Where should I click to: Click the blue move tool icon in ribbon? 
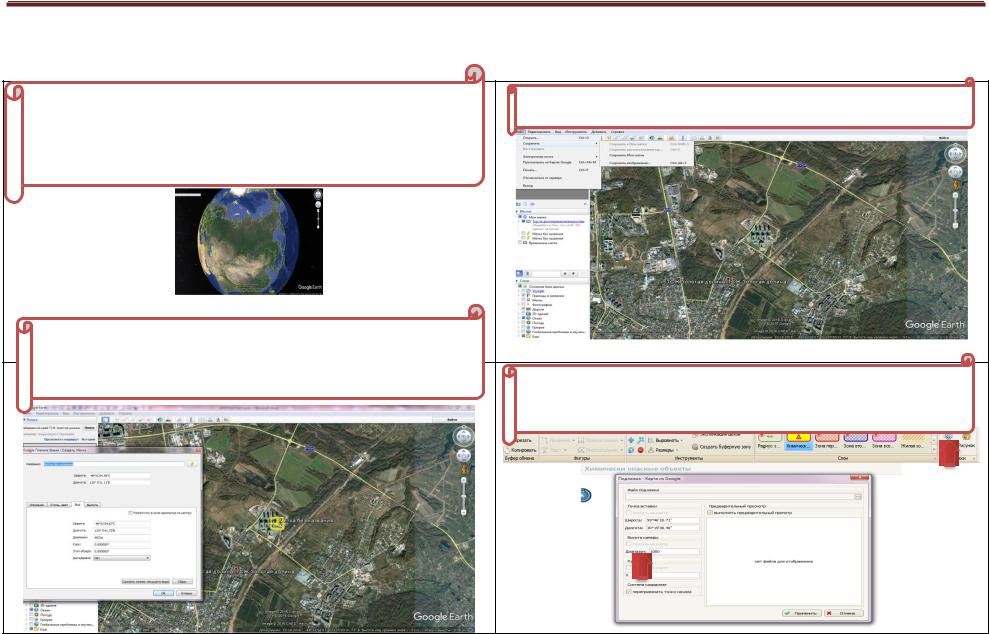[x=631, y=440]
